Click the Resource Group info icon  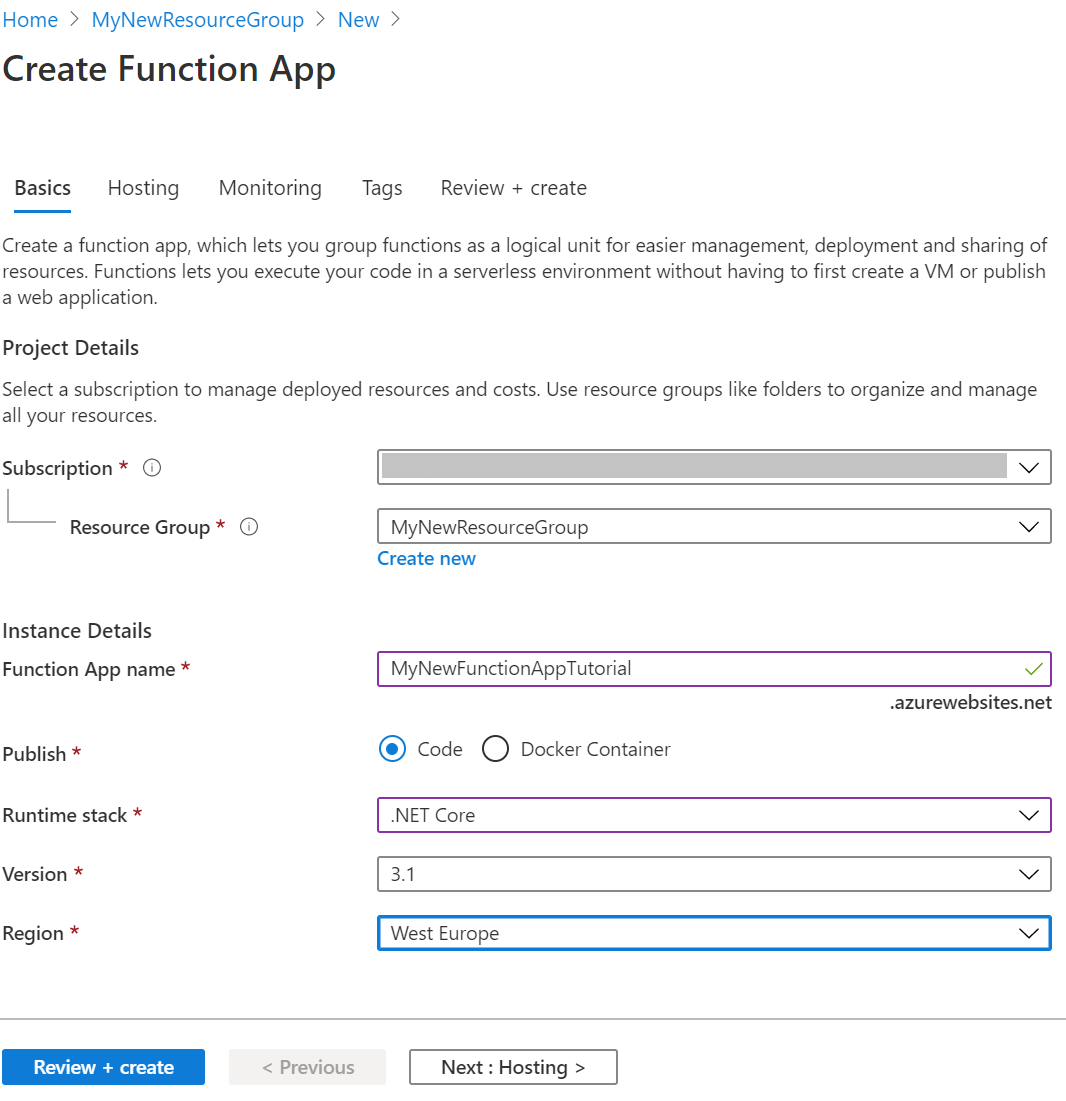tap(248, 526)
